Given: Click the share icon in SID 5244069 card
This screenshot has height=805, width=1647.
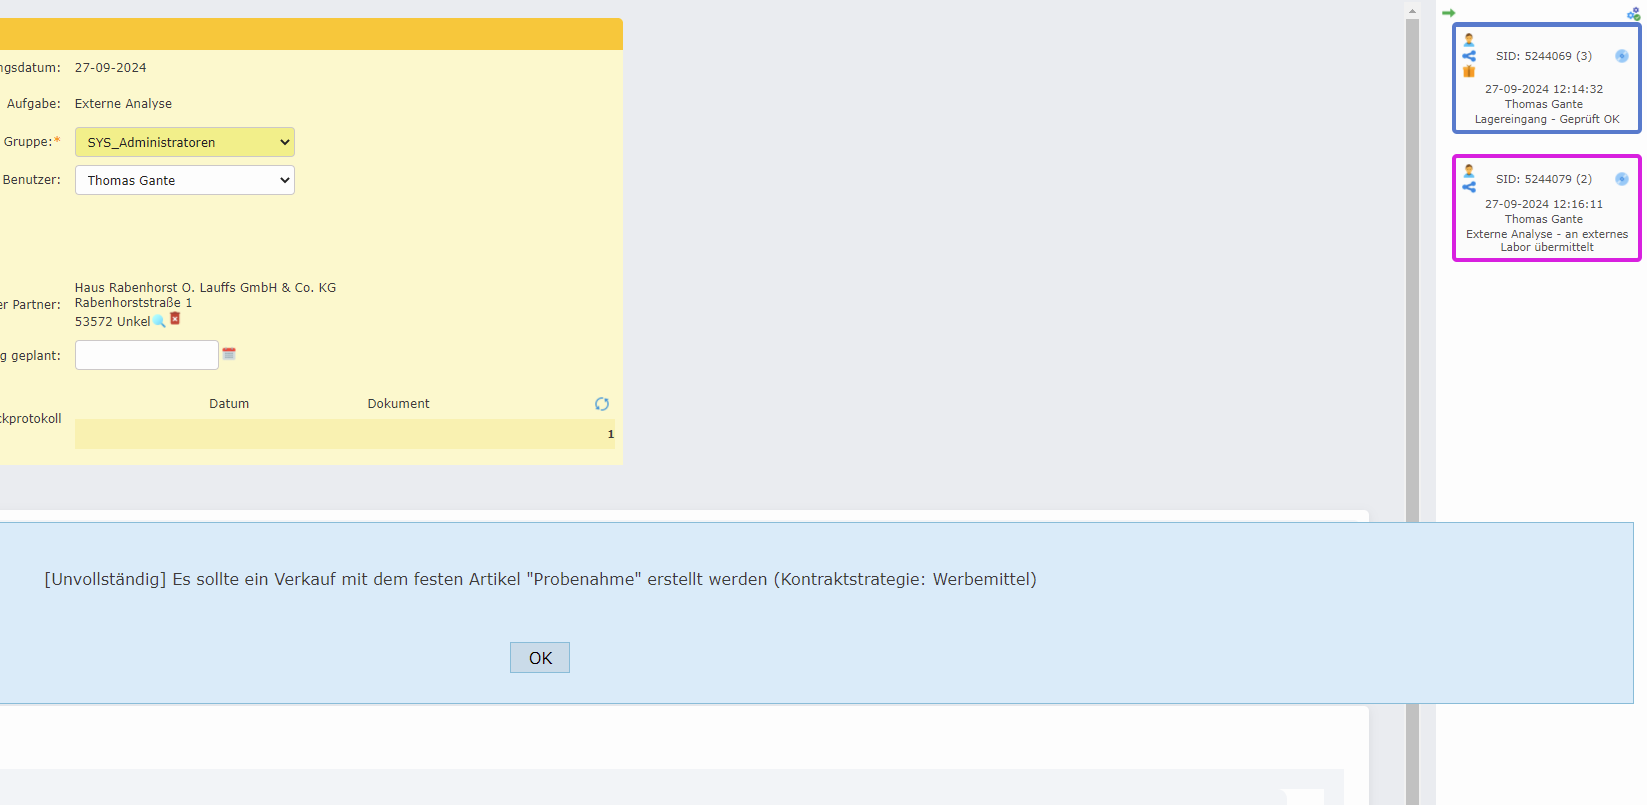Looking at the screenshot, I should click(1469, 56).
